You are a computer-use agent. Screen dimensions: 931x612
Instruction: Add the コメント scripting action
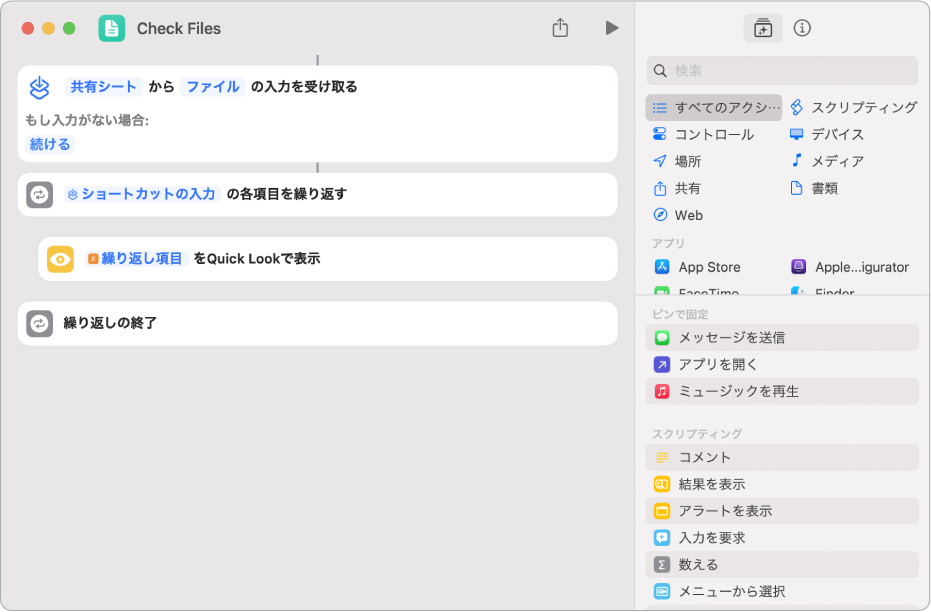782,457
